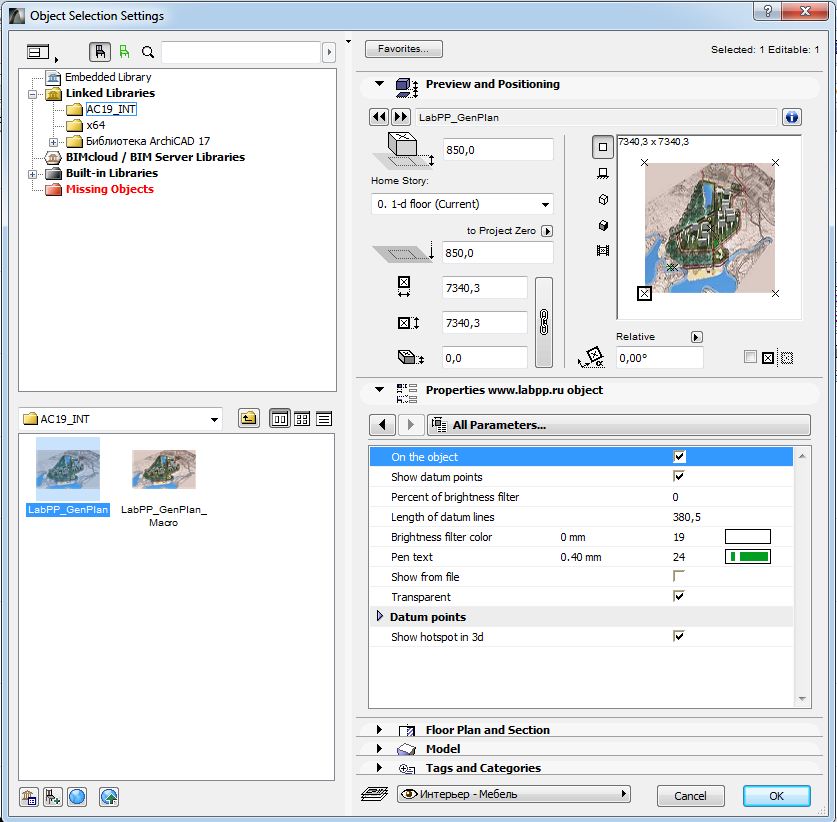This screenshot has width=837, height=822.
Task: Click the load other object icon
Action: (53, 797)
